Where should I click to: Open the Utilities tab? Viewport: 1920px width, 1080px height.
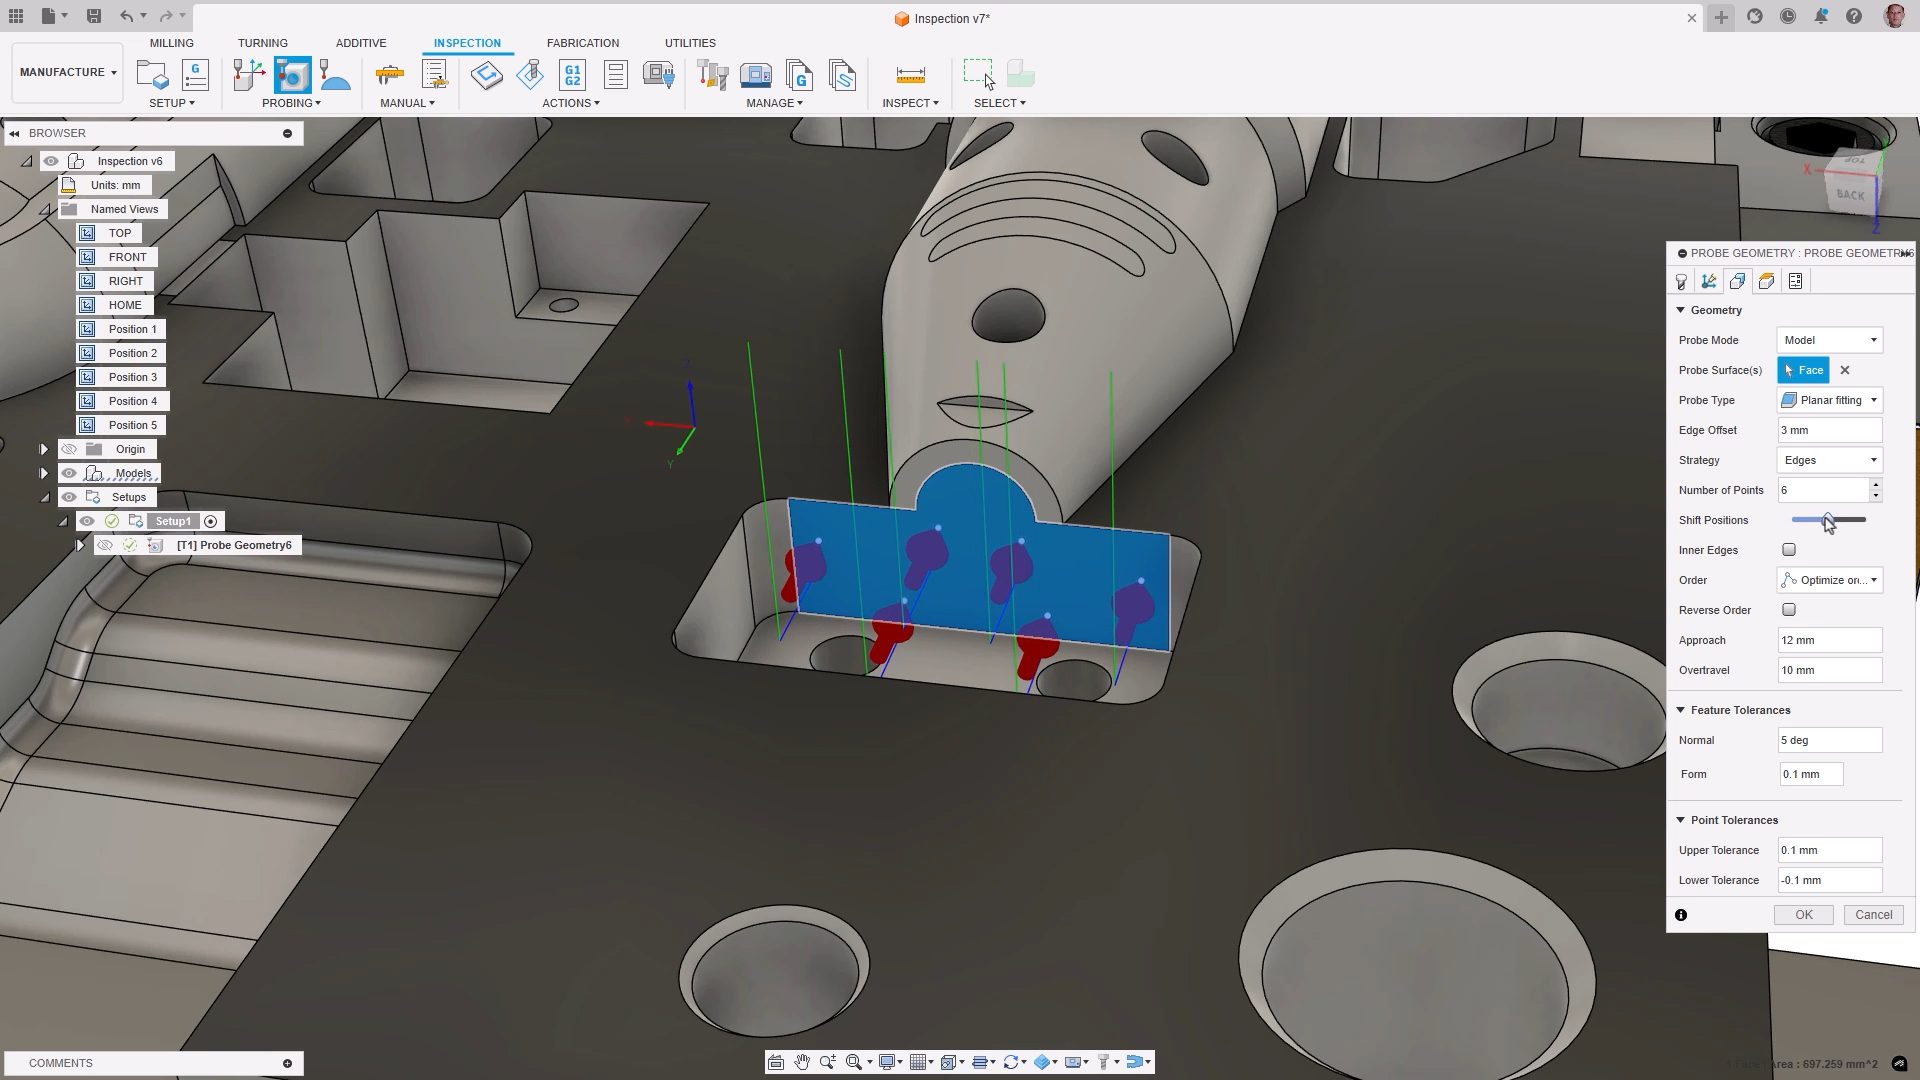tap(690, 43)
